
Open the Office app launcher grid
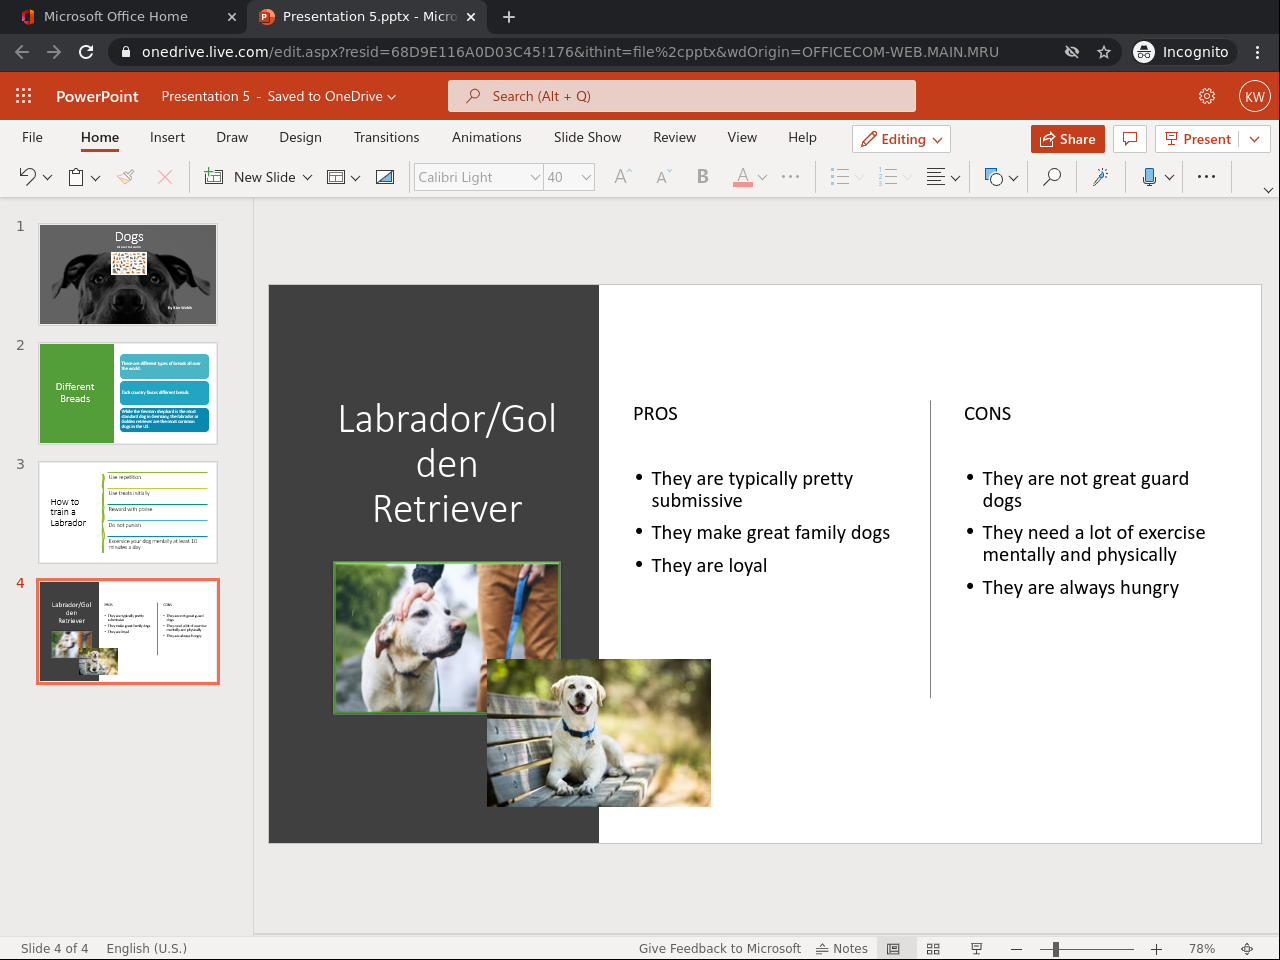tap(24, 96)
